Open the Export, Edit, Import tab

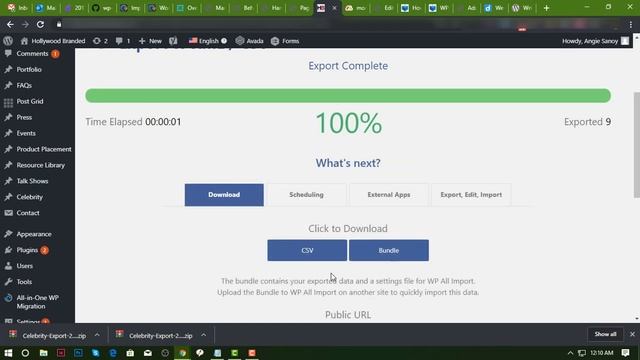point(471,195)
